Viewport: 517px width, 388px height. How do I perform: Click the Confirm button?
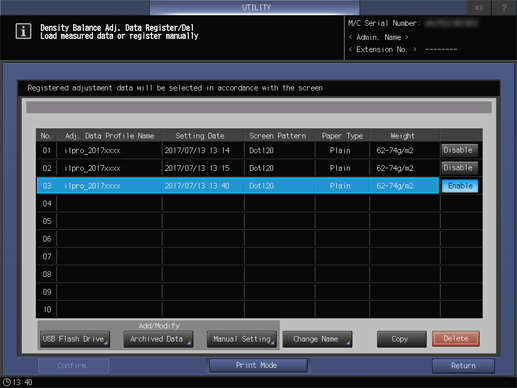click(73, 366)
